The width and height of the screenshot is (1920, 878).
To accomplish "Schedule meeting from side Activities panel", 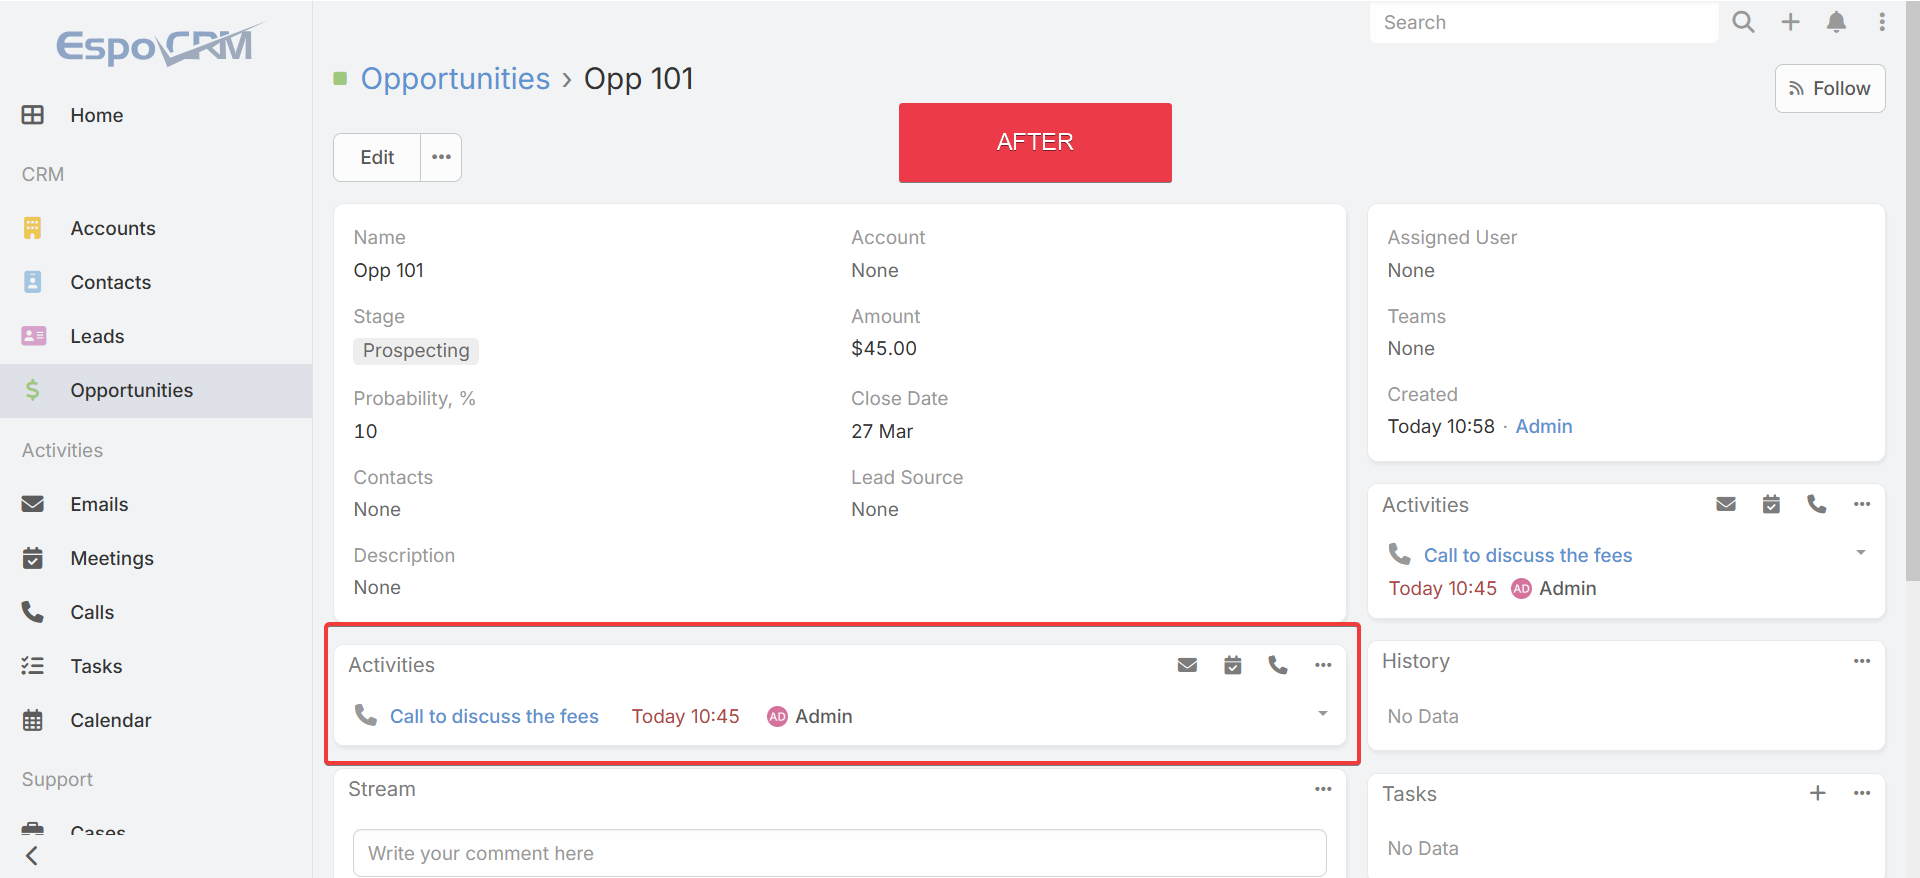I will pos(1771,504).
